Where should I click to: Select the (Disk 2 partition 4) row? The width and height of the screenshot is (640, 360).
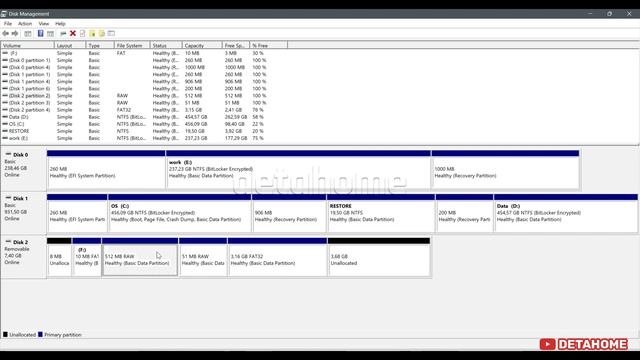click(135, 110)
